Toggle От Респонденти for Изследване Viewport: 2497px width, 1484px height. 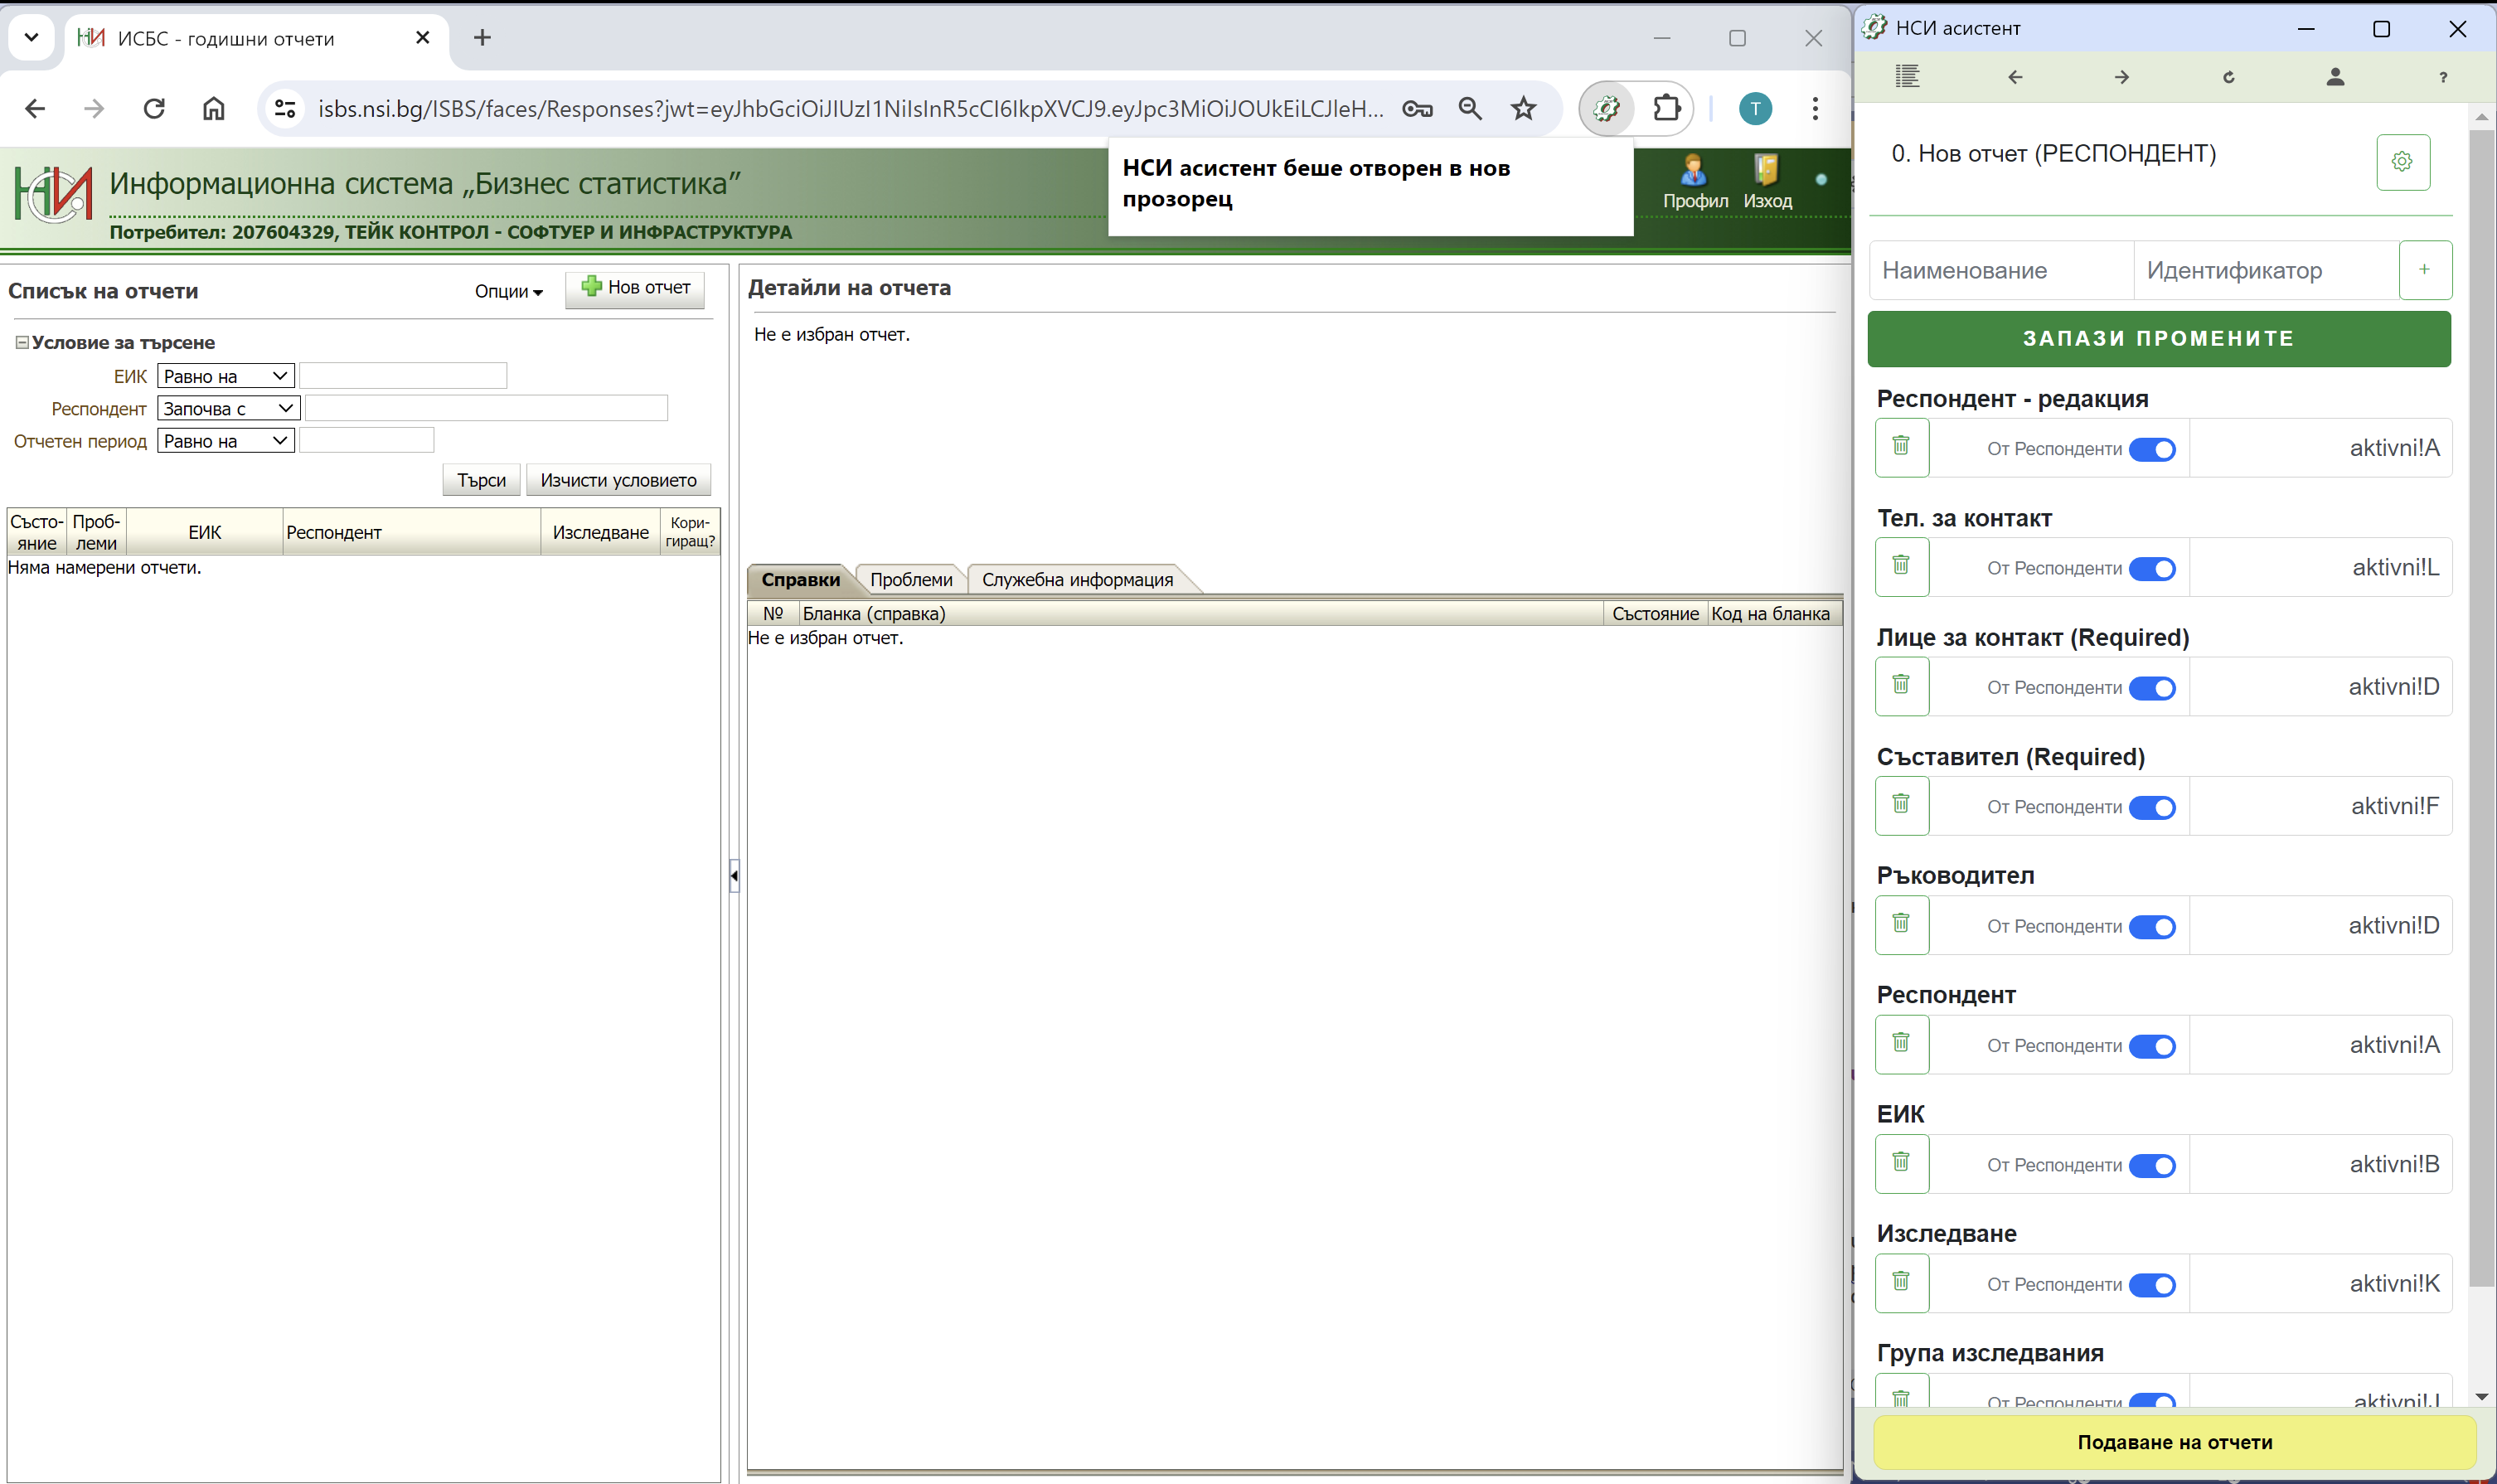point(2153,1285)
